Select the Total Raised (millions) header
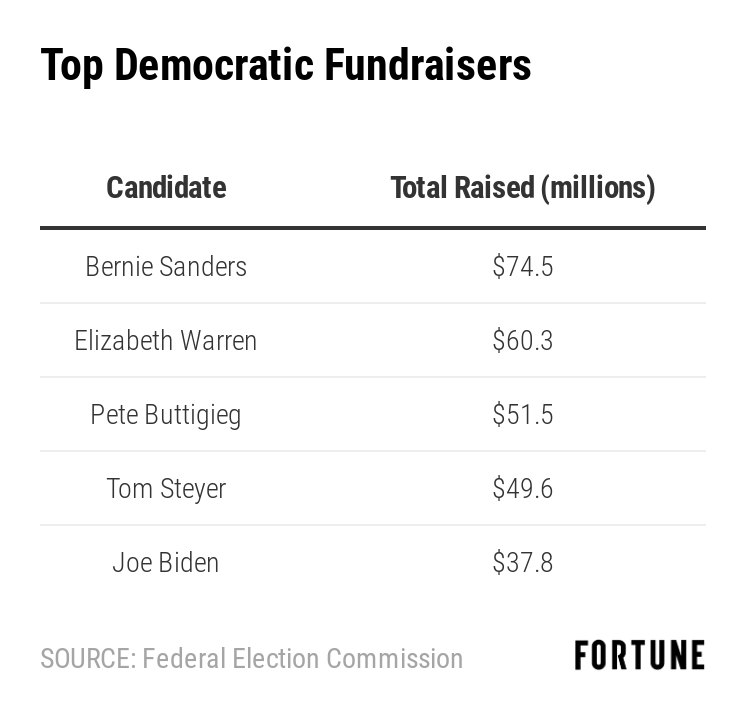Screen dimensions: 746x718 522,187
